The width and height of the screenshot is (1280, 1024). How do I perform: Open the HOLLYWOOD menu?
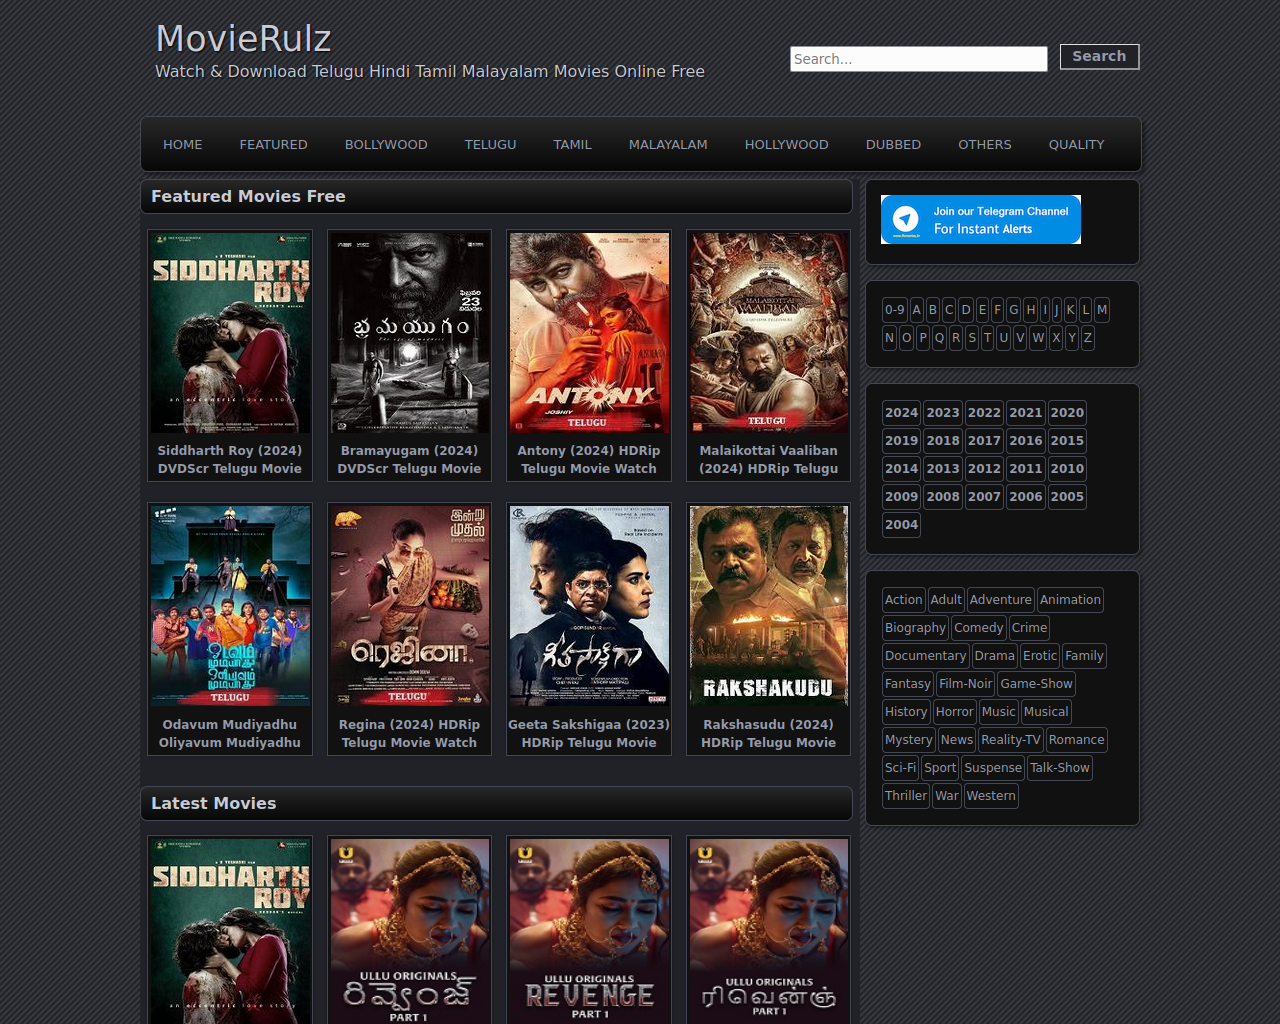787,144
